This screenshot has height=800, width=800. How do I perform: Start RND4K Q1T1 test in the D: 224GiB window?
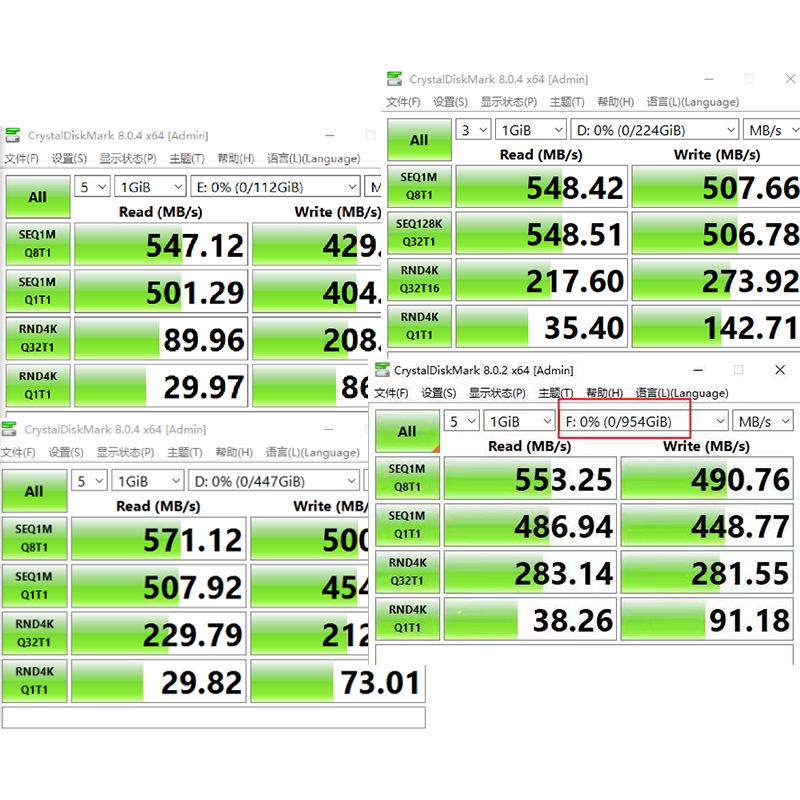[419, 326]
